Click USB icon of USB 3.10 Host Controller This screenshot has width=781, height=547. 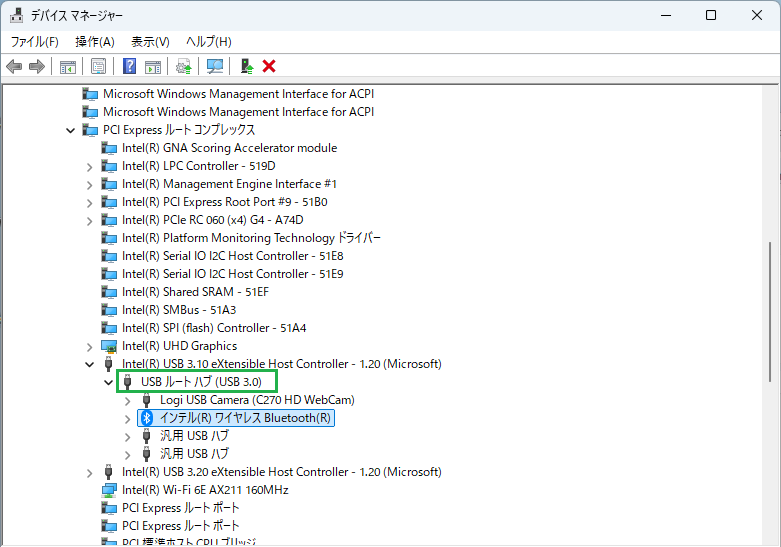point(108,364)
